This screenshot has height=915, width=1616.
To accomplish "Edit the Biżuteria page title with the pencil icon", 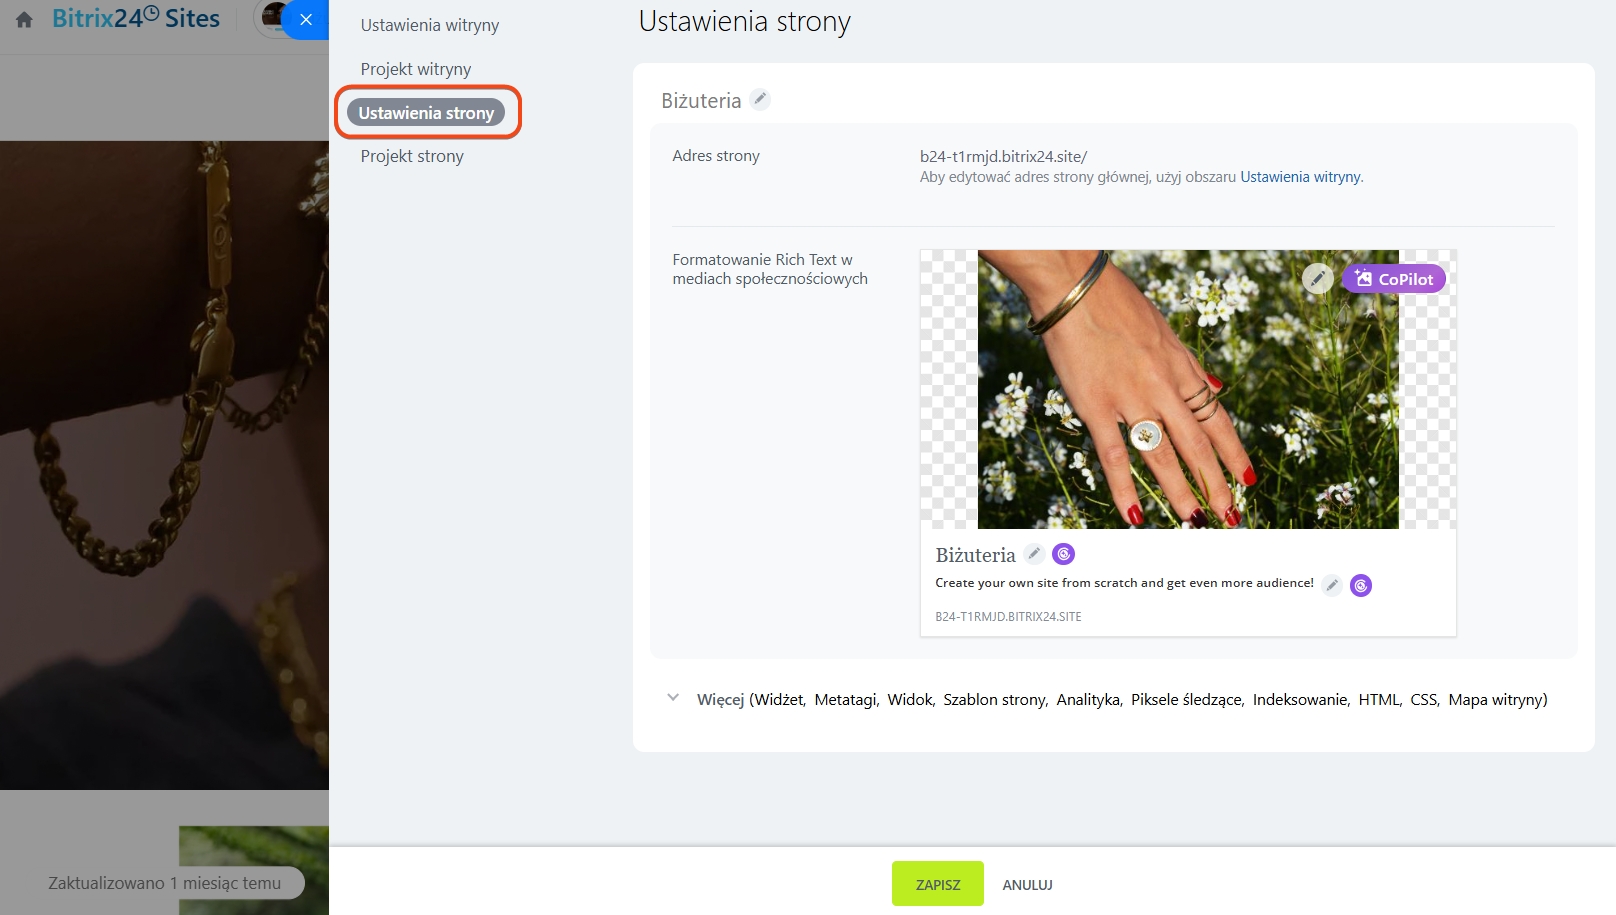I will [x=760, y=99].
